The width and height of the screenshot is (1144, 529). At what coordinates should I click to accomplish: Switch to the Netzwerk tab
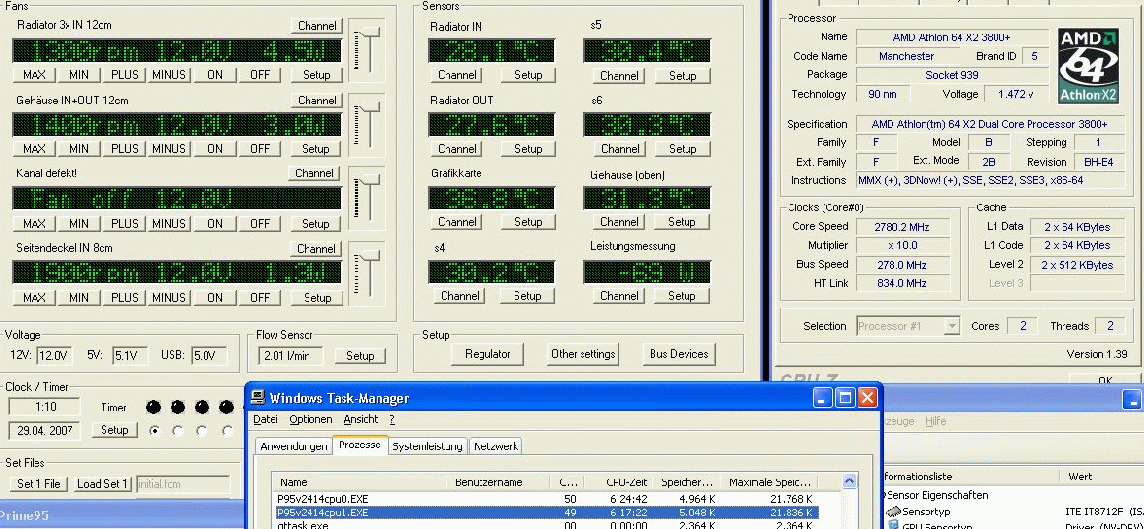pyautogui.click(x=496, y=446)
